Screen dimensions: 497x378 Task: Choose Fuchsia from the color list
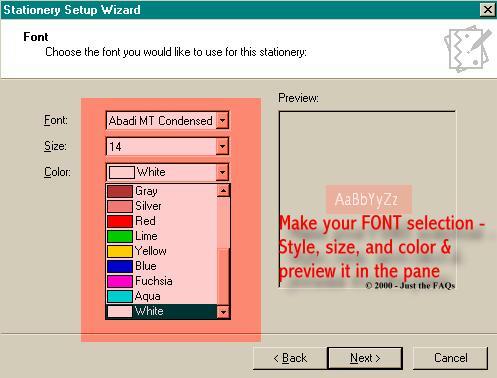point(161,281)
